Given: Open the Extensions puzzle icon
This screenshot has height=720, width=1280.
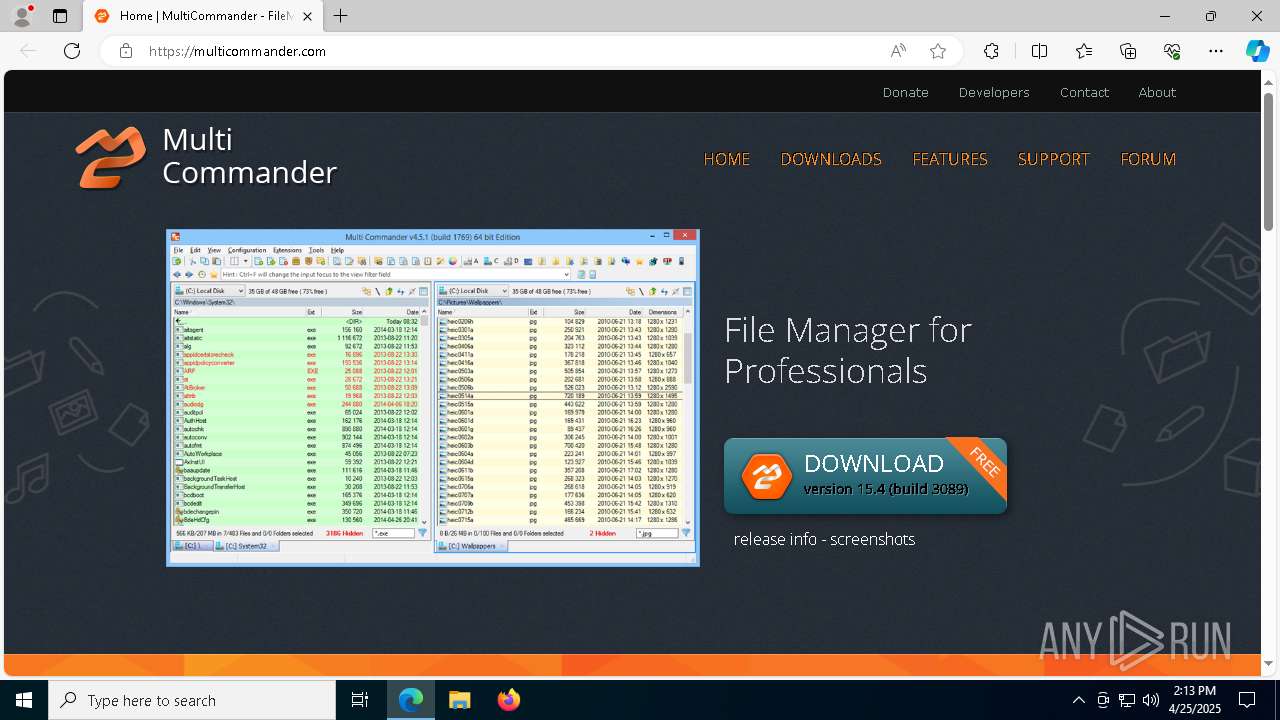Looking at the screenshot, I should [991, 51].
